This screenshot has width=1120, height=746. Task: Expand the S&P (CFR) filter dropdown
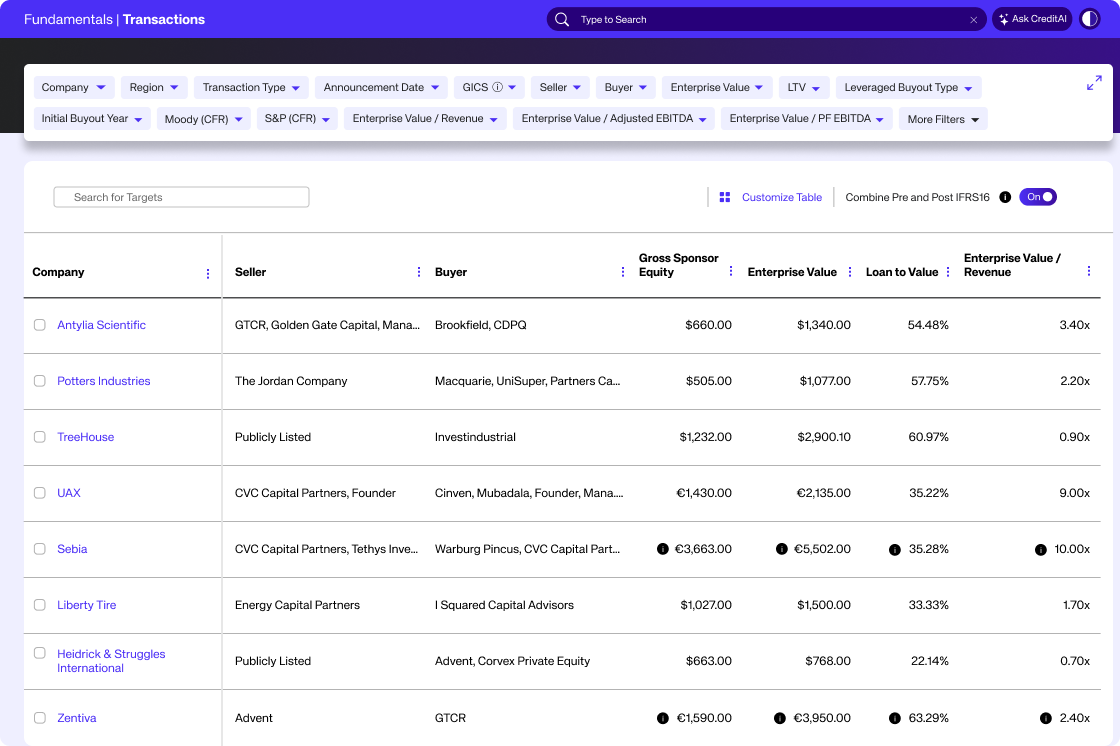[297, 119]
